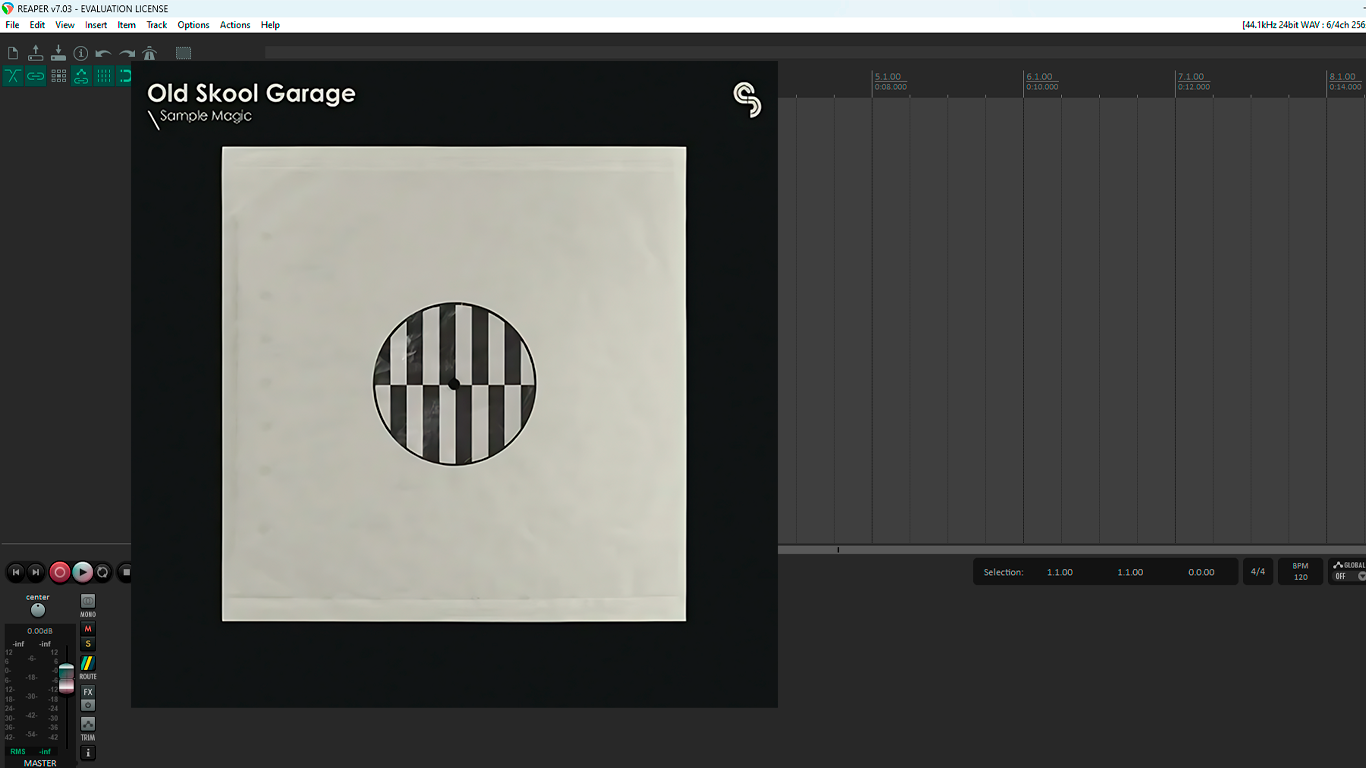Screen dimensions: 1366x768
Task: Open the Track menu
Action: pyautogui.click(x=157, y=25)
